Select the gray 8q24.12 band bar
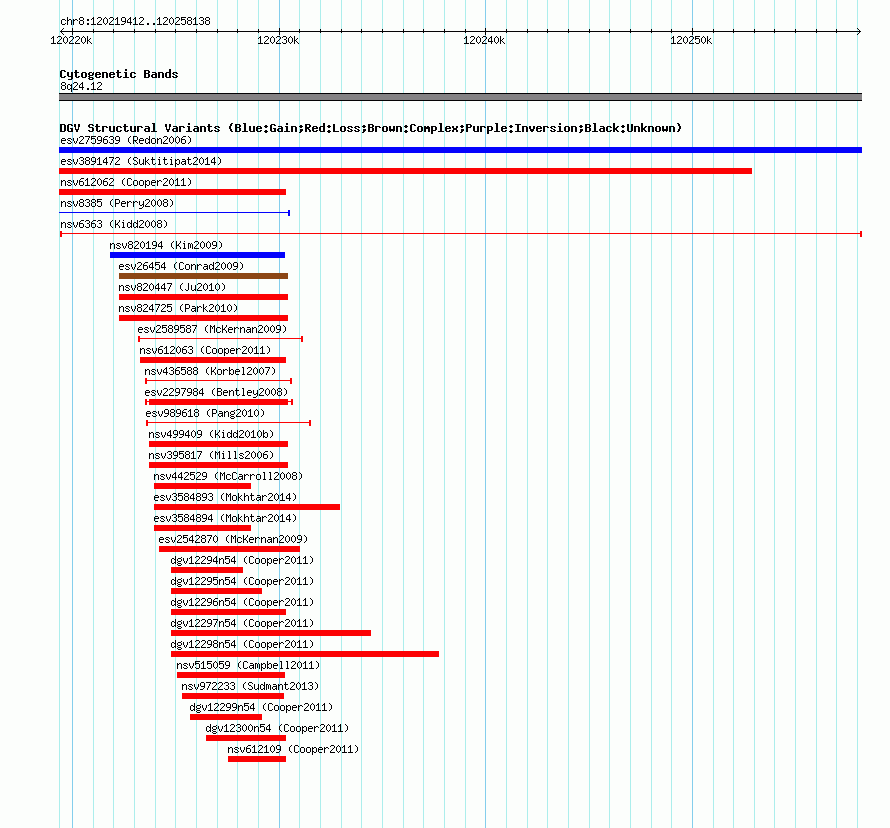The width and height of the screenshot is (890, 828). 460,98
